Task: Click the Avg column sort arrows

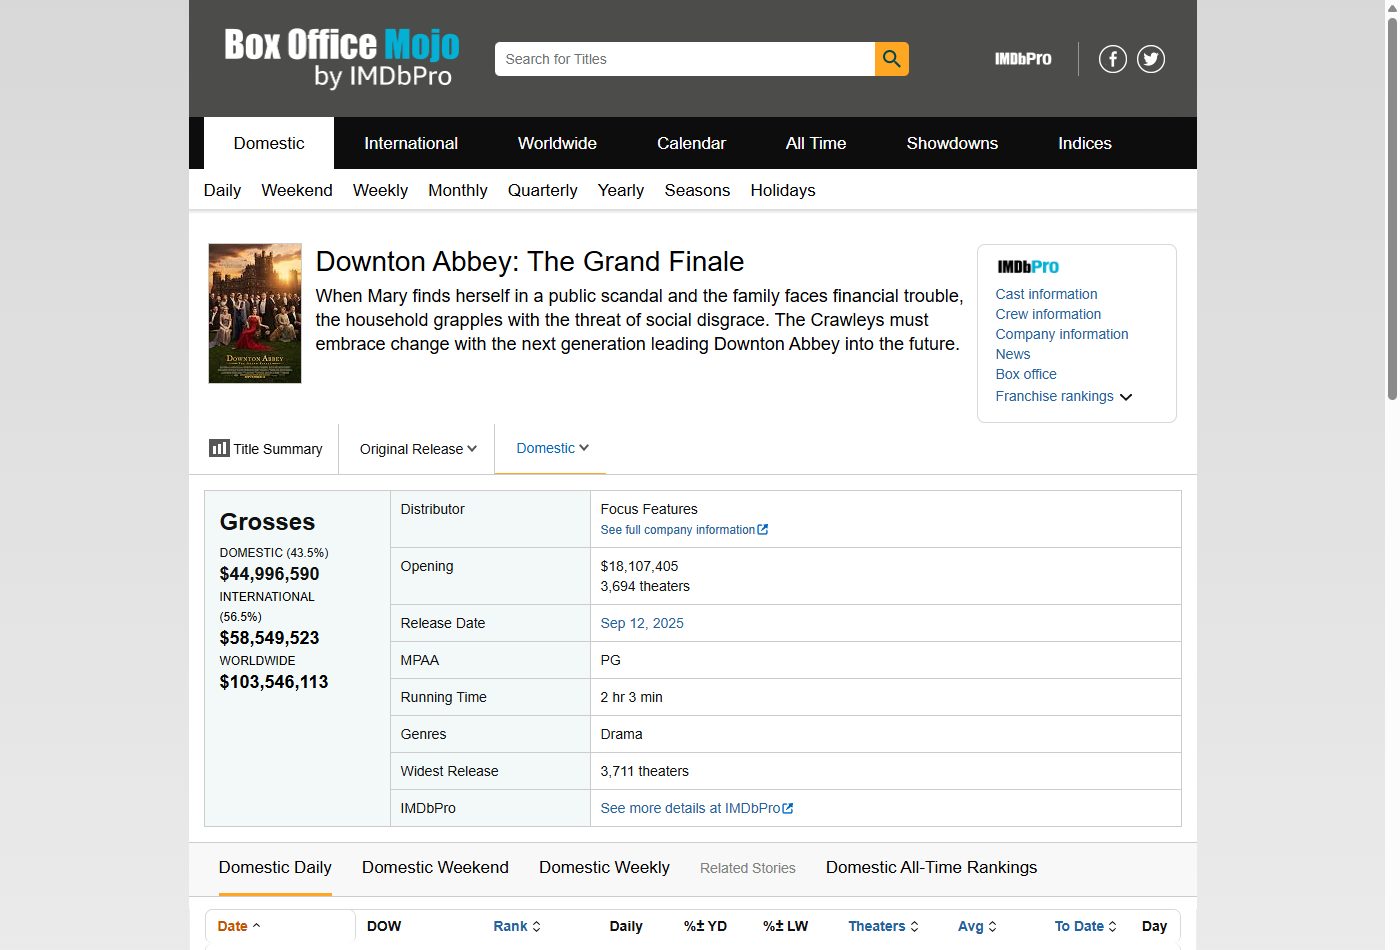Action: click(x=992, y=926)
